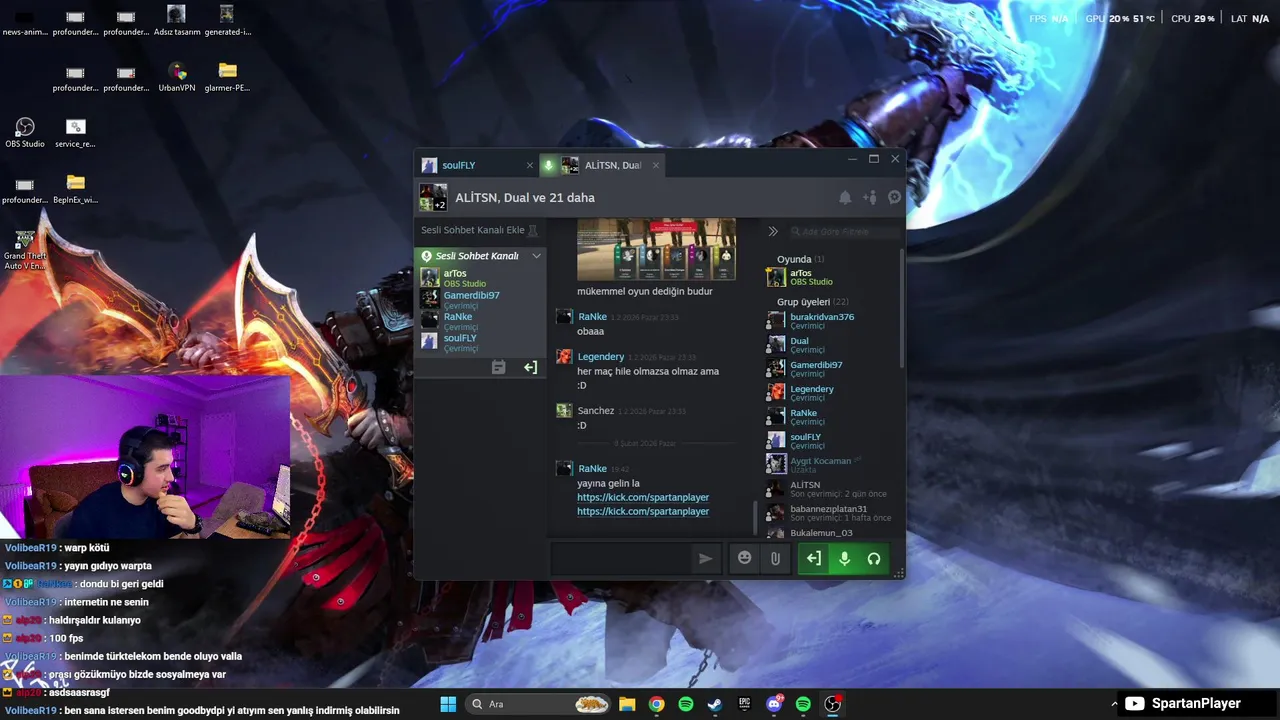Image resolution: width=1280 pixels, height=720 pixels.
Task: Click group title ALİTSN, Dual ve 21 daha
Action: click(525, 198)
